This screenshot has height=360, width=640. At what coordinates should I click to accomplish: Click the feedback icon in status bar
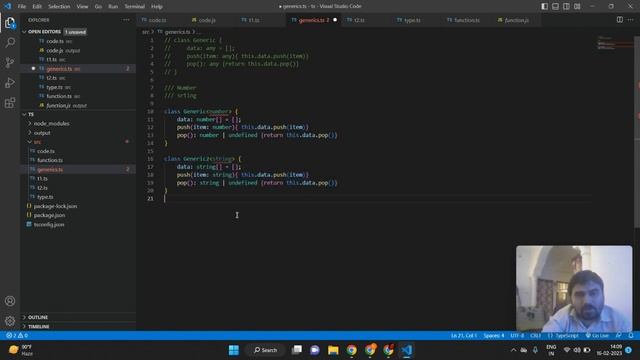[618, 336]
